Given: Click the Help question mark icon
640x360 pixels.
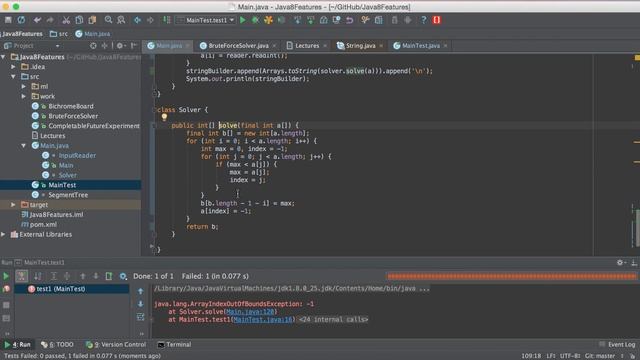Looking at the screenshot, I should [x=423, y=20].
